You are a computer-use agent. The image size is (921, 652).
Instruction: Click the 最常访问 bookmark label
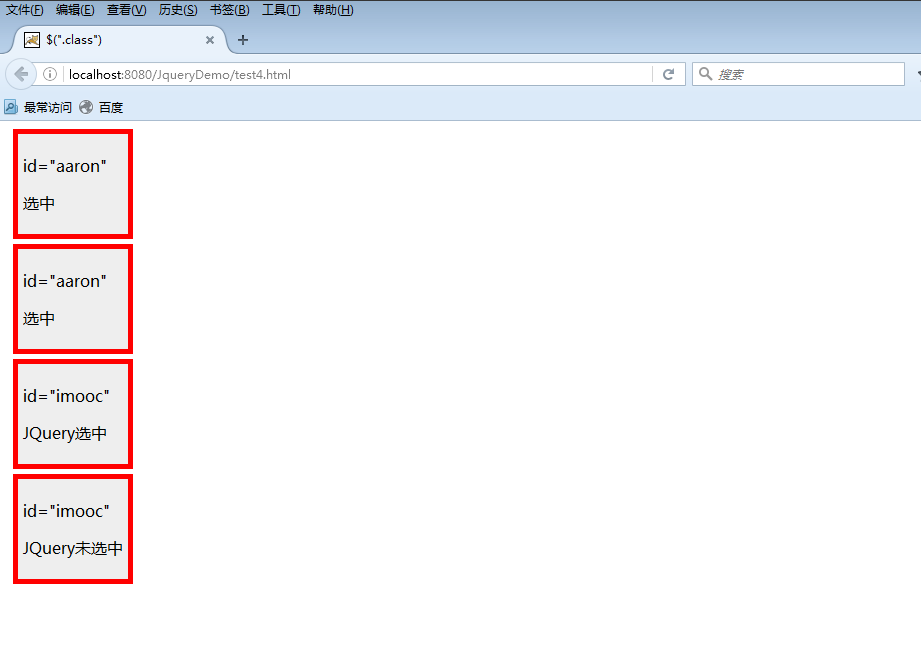coord(48,107)
